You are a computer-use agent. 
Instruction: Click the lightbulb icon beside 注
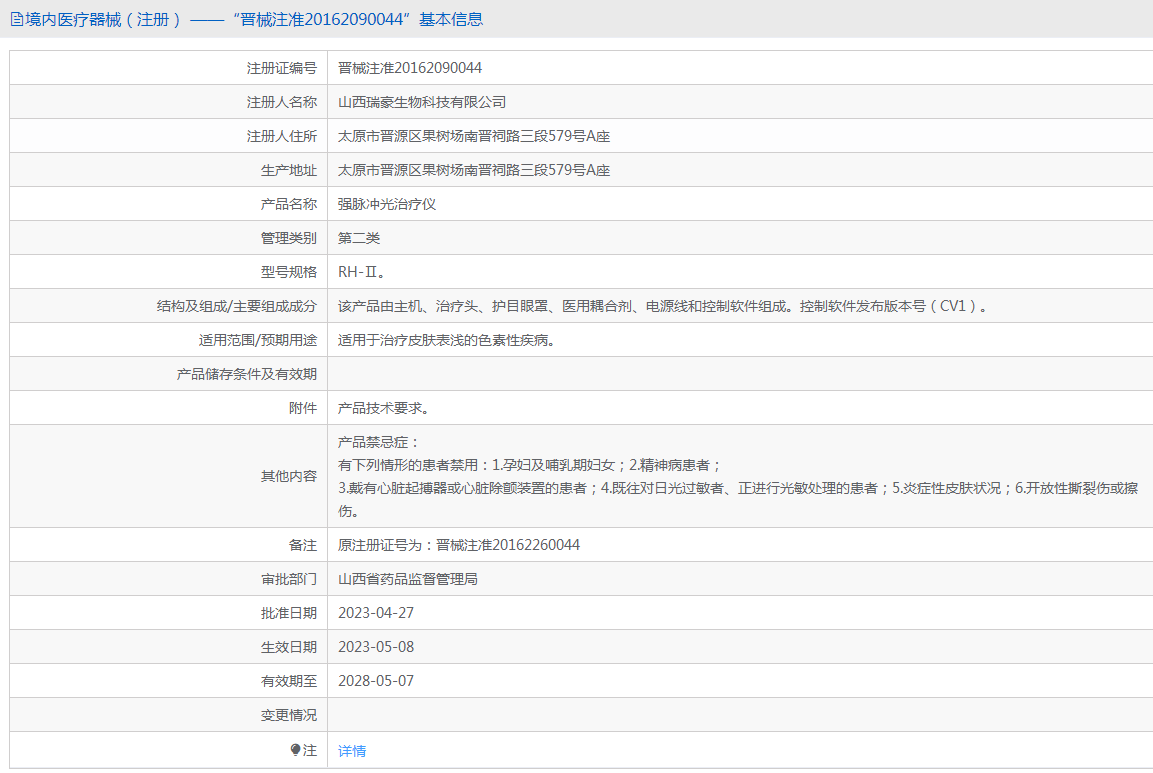296,749
